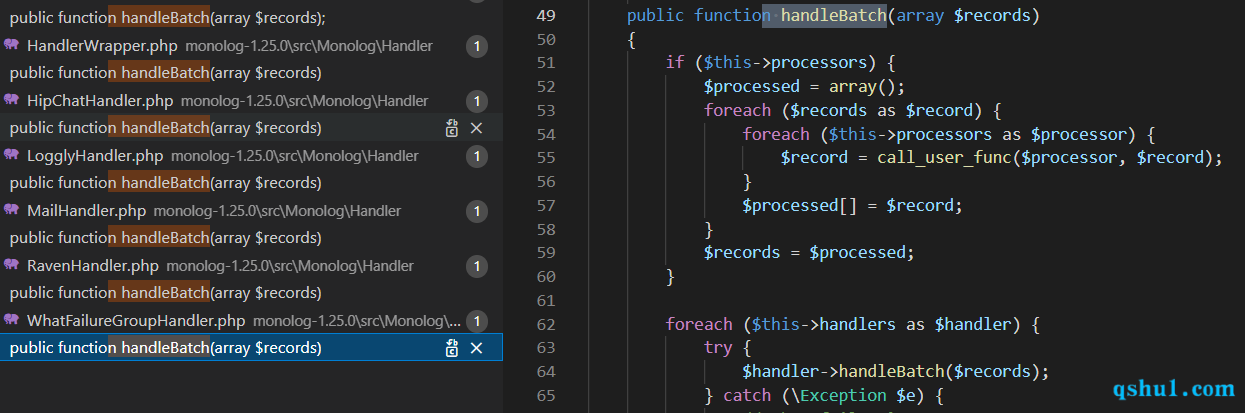Image resolution: width=1245 pixels, height=413 pixels.
Task: Click '$records = $processed;' code line
Action: pos(809,252)
